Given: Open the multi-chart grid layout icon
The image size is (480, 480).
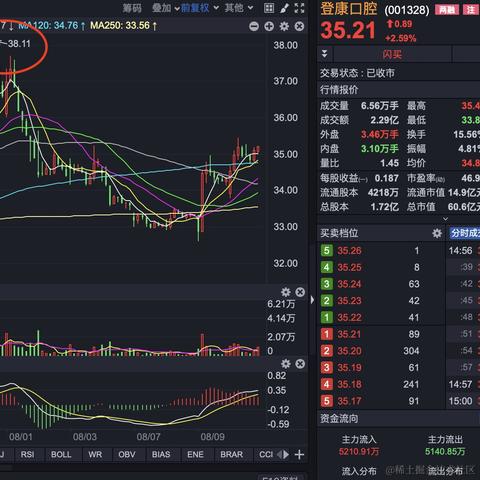Looking at the screenshot, I should (269, 8).
